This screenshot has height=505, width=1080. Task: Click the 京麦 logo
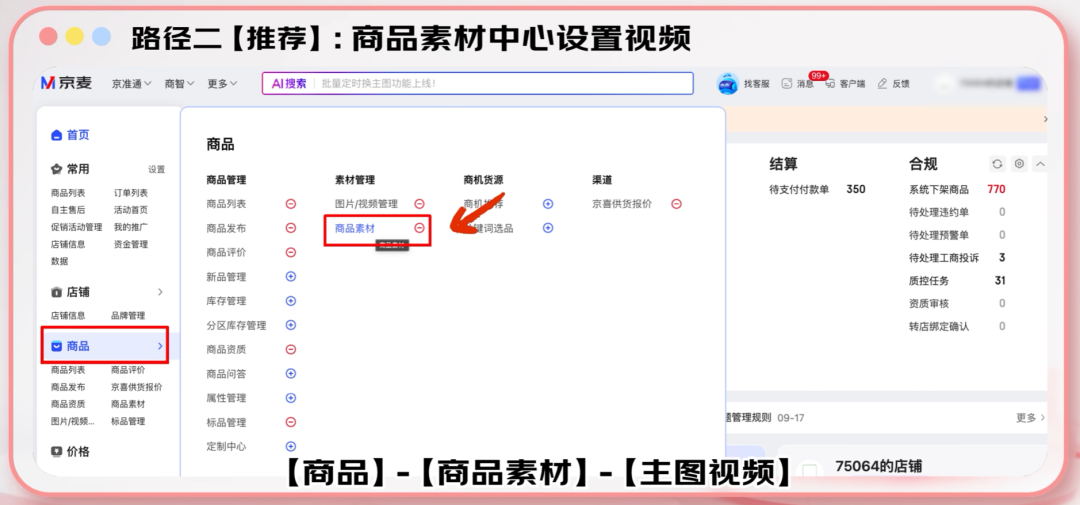coord(66,83)
